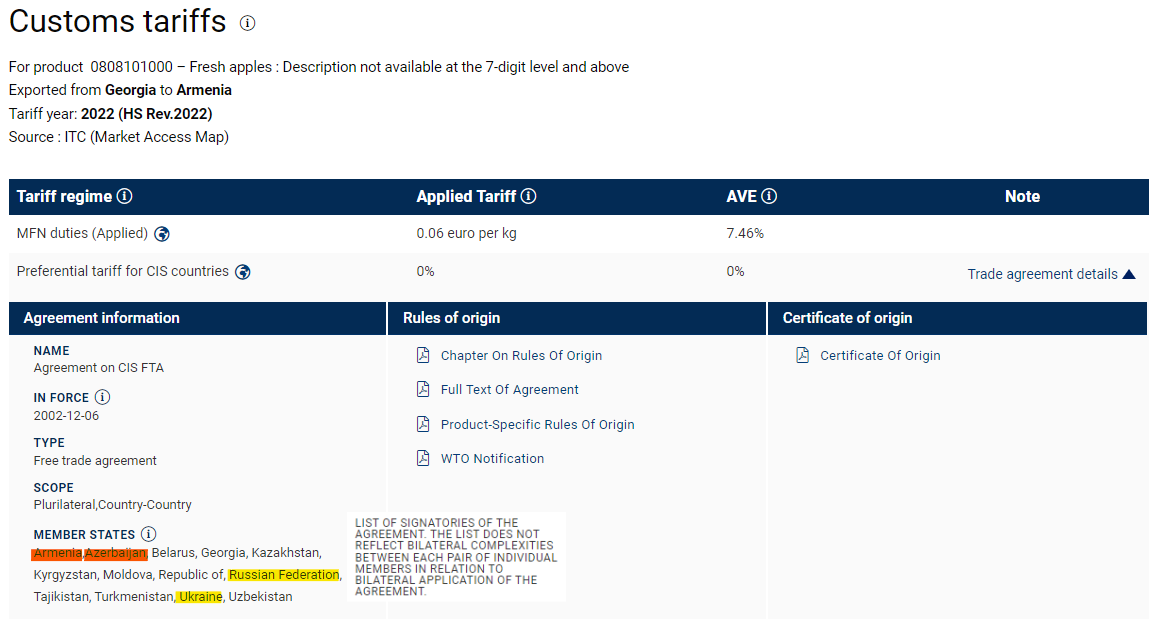Viewport: 1154px width, 619px height.
Task: Collapse the Trade agreement details section
Action: pyautogui.click(x=1042, y=274)
